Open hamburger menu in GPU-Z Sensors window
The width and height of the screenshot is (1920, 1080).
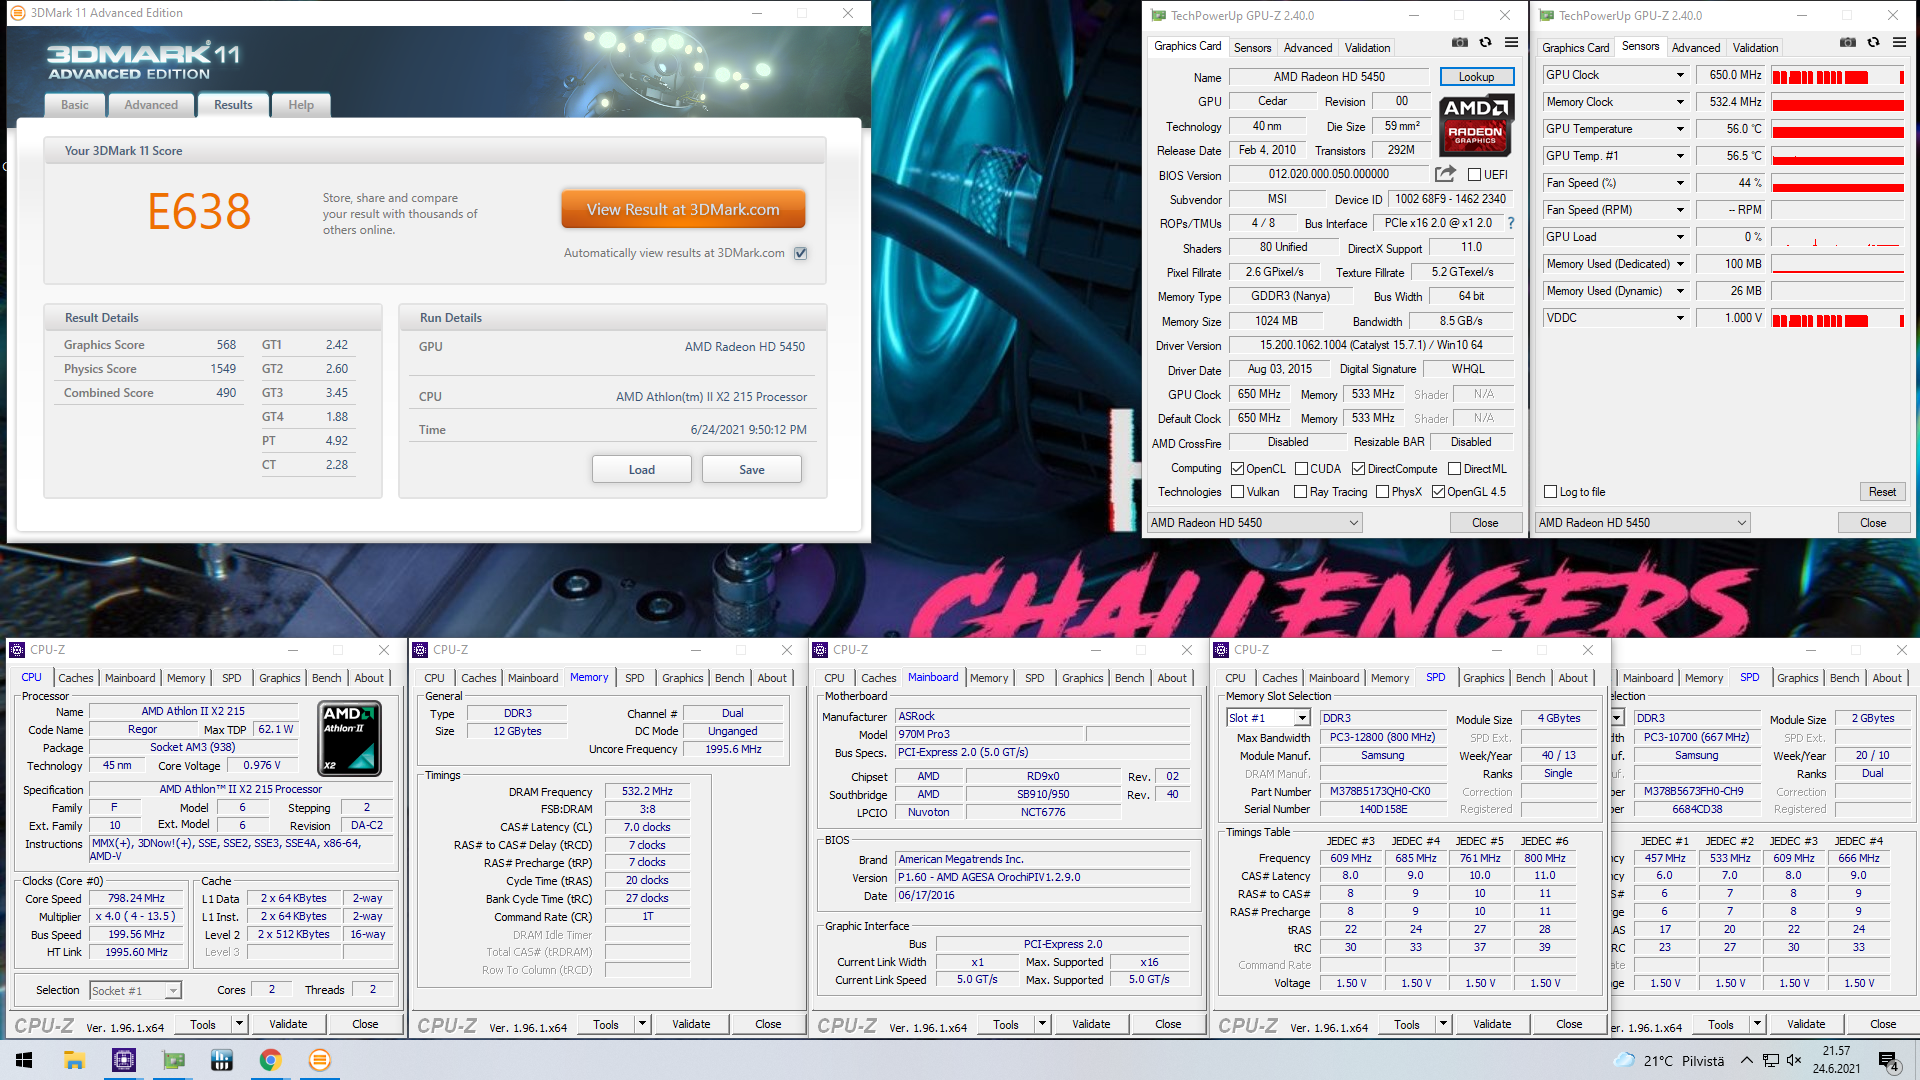pos(1899,43)
